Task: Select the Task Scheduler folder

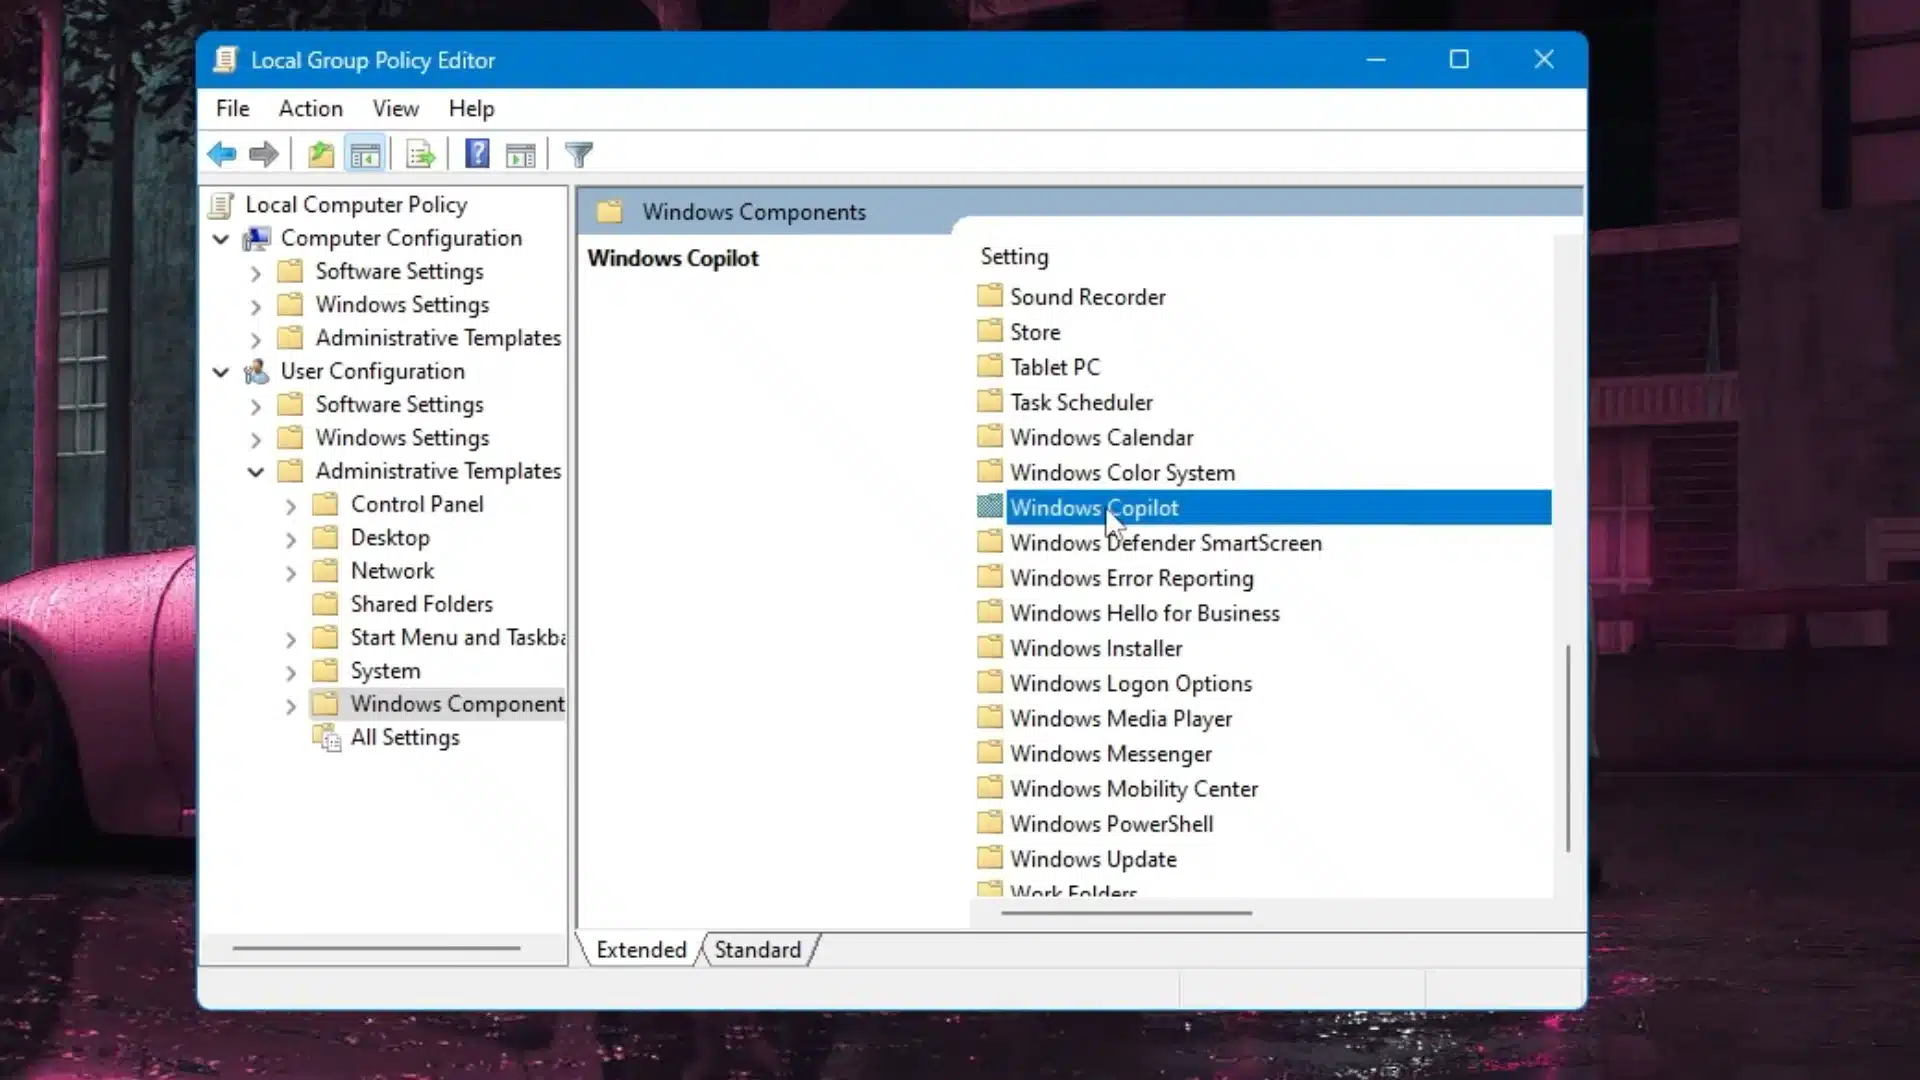Action: 1081,402
